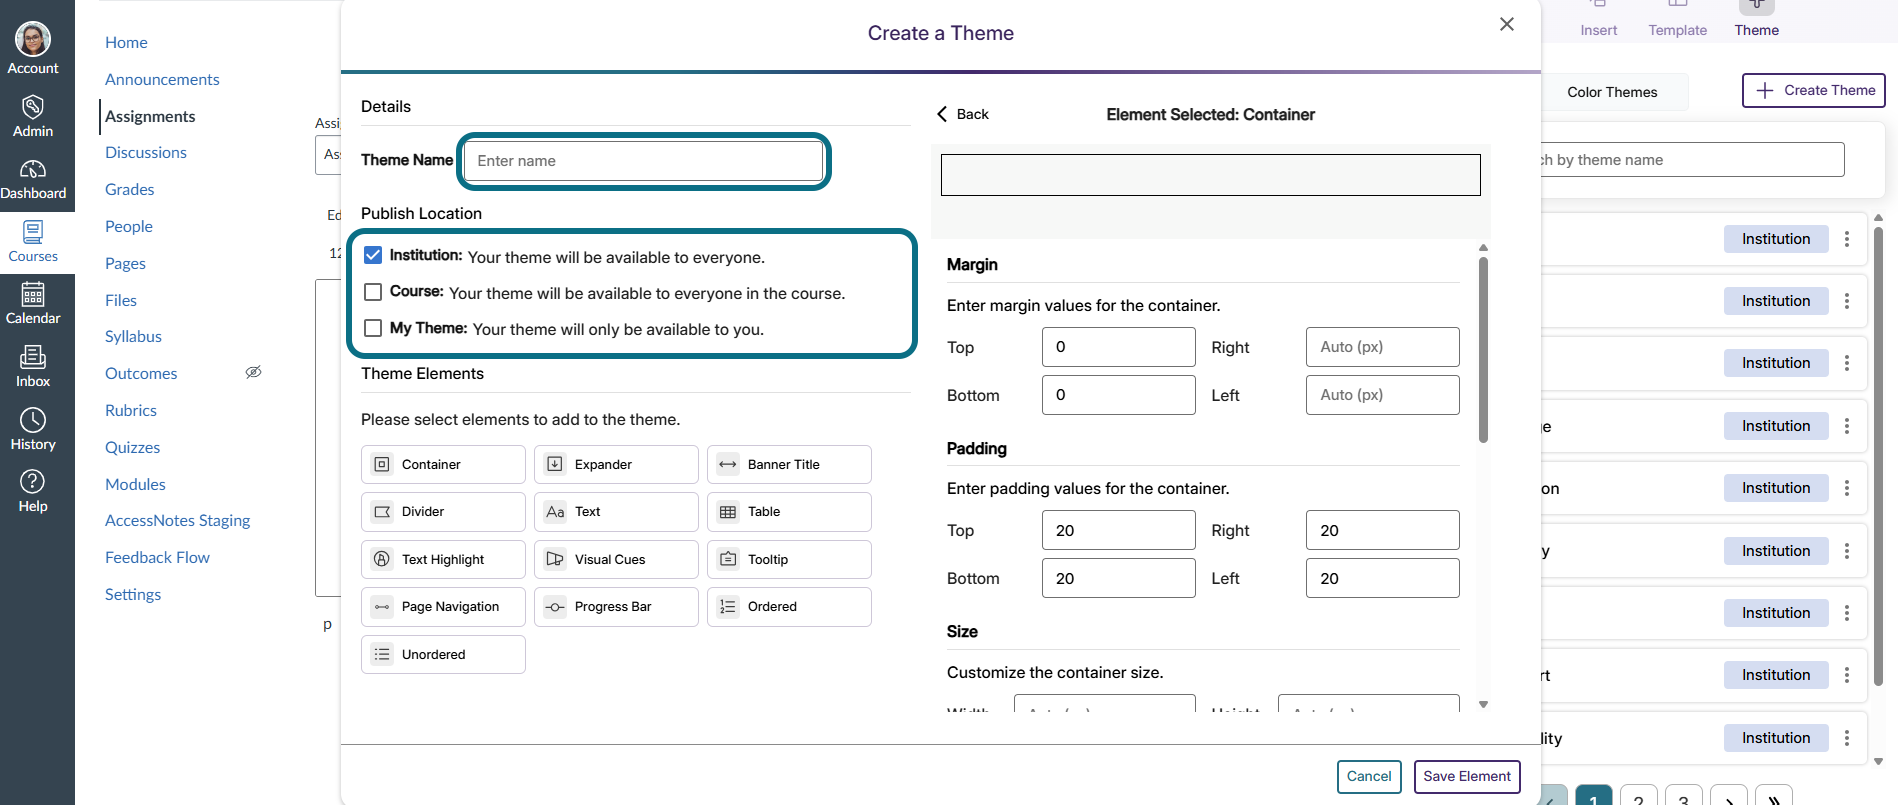This screenshot has height=805, width=1898.
Task: Go Back from Container settings
Action: tap(962, 114)
